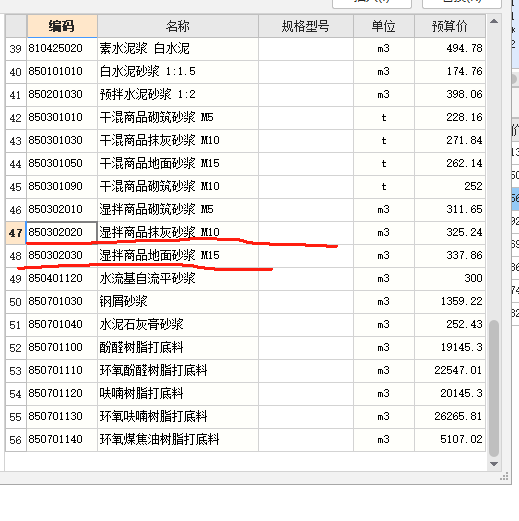The height and width of the screenshot is (521, 519).
Task: Select row 干混商品砌筑砂浆 M10
Action: pos(245,187)
